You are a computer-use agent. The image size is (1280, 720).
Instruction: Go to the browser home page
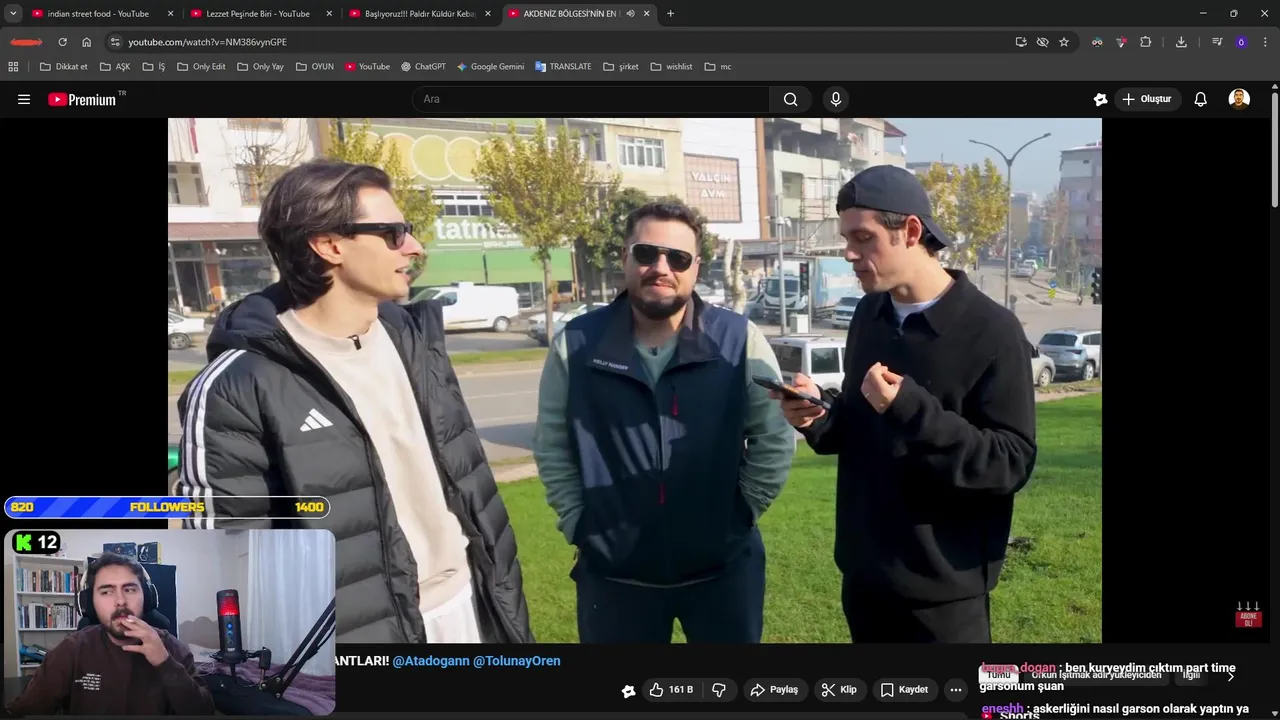tap(87, 42)
